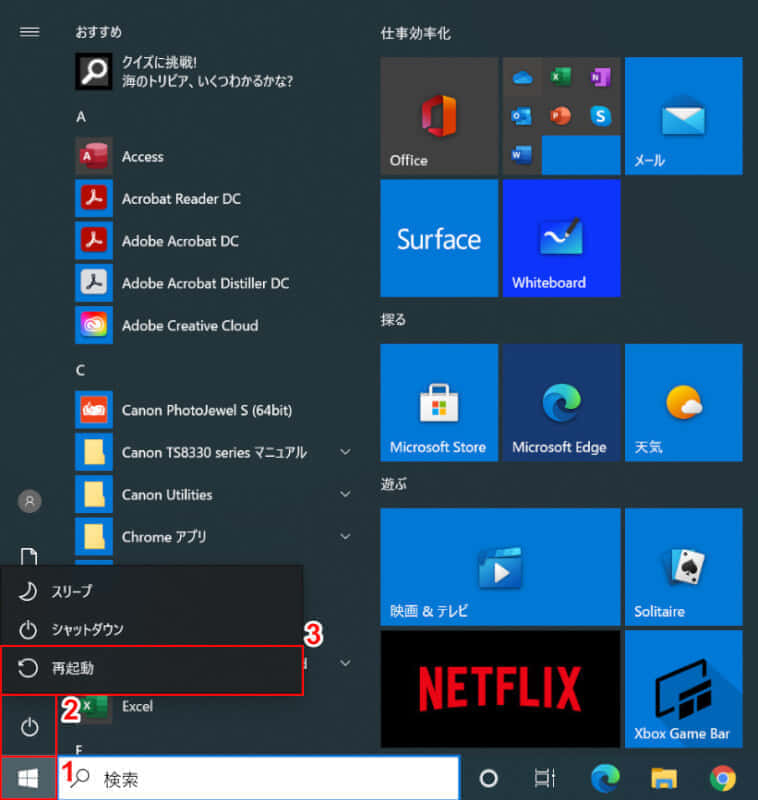Open the PowerPoint mini icon in the tile group
758x800 pixels.
tap(561, 116)
